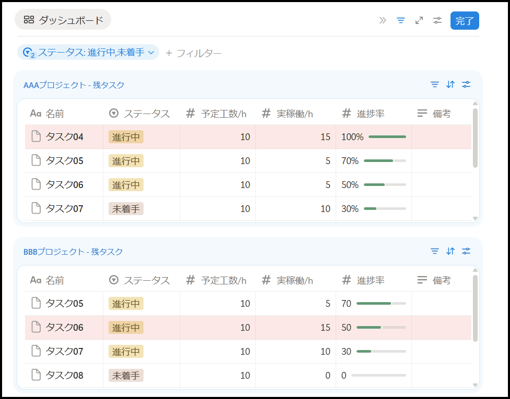Click the down arrow of the AAA table scrollbar
510x399 pixels.
tap(475, 218)
